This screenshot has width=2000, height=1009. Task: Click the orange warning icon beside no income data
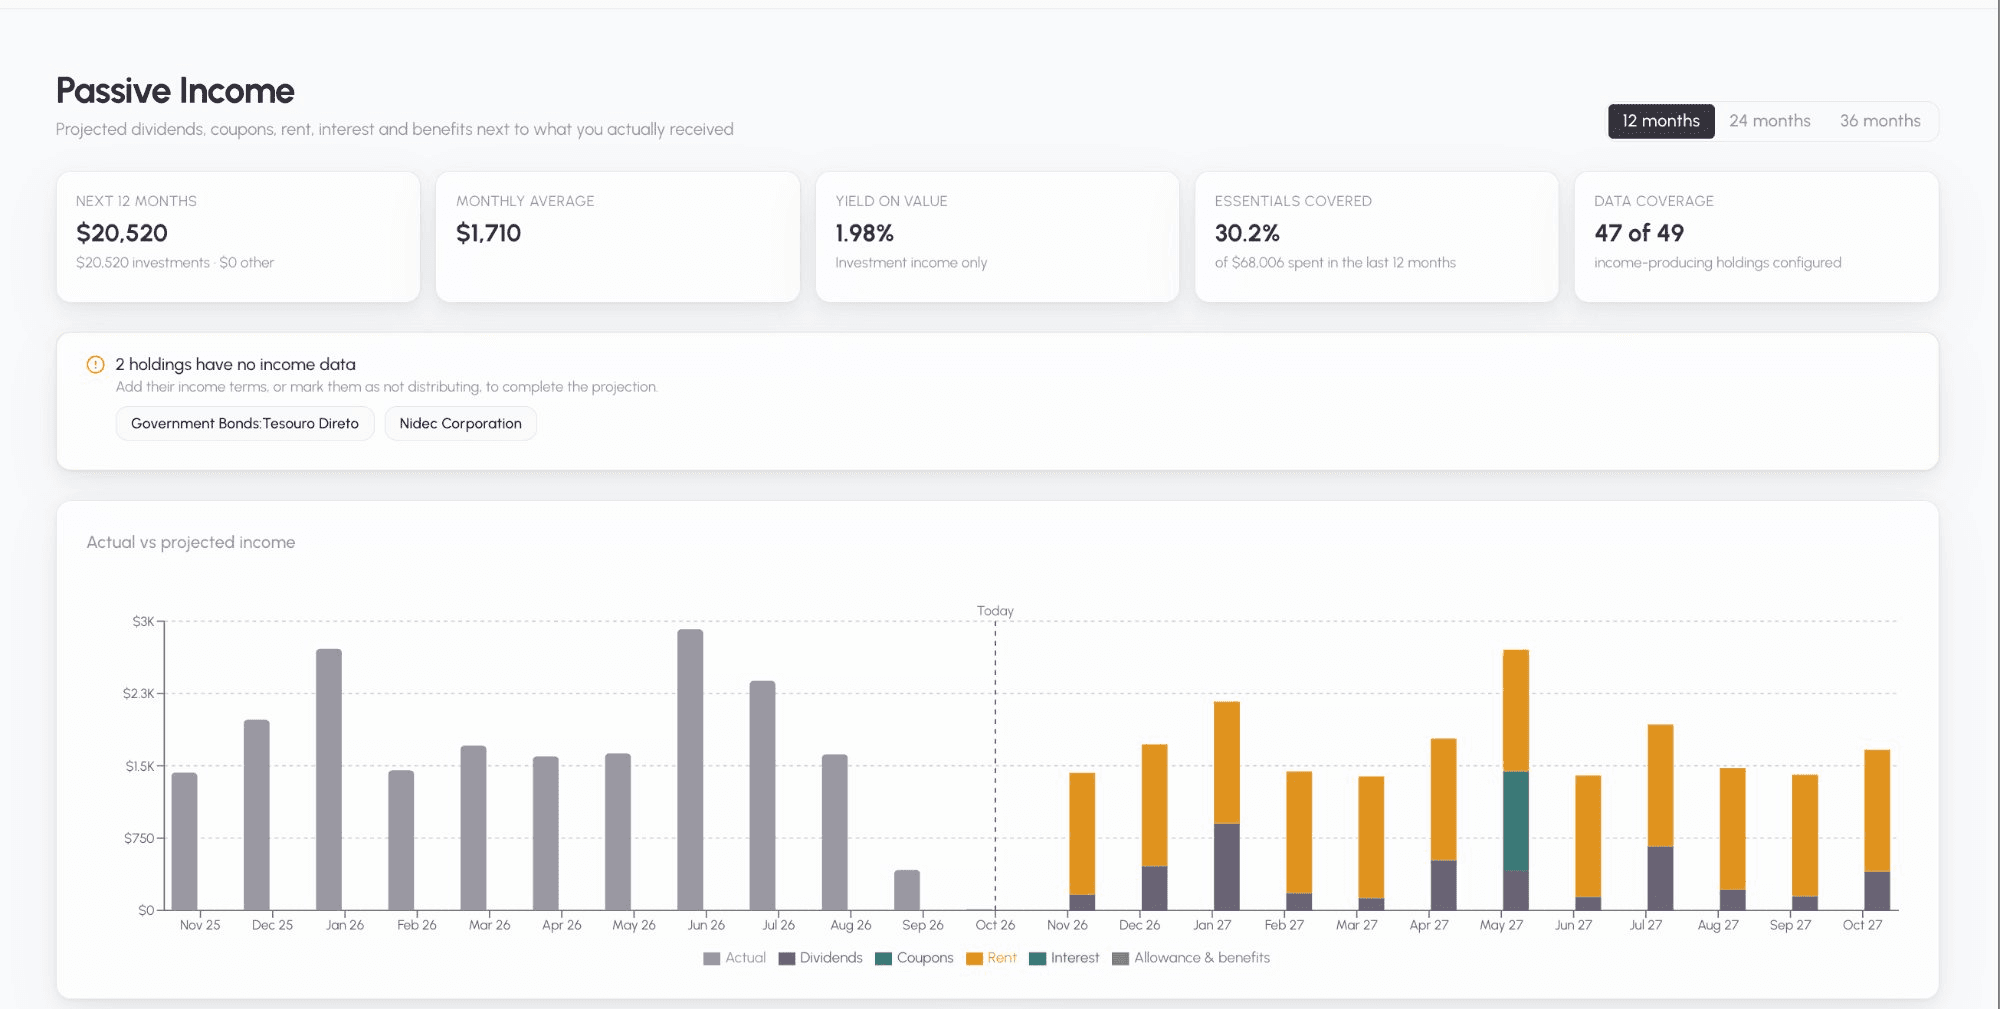pyautogui.click(x=95, y=364)
